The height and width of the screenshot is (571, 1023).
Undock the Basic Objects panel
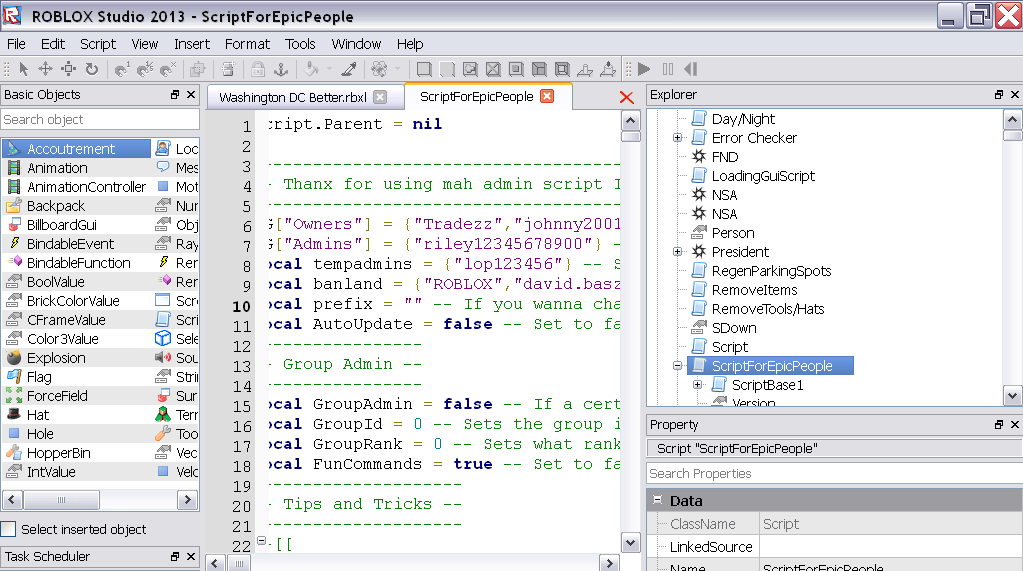point(174,95)
